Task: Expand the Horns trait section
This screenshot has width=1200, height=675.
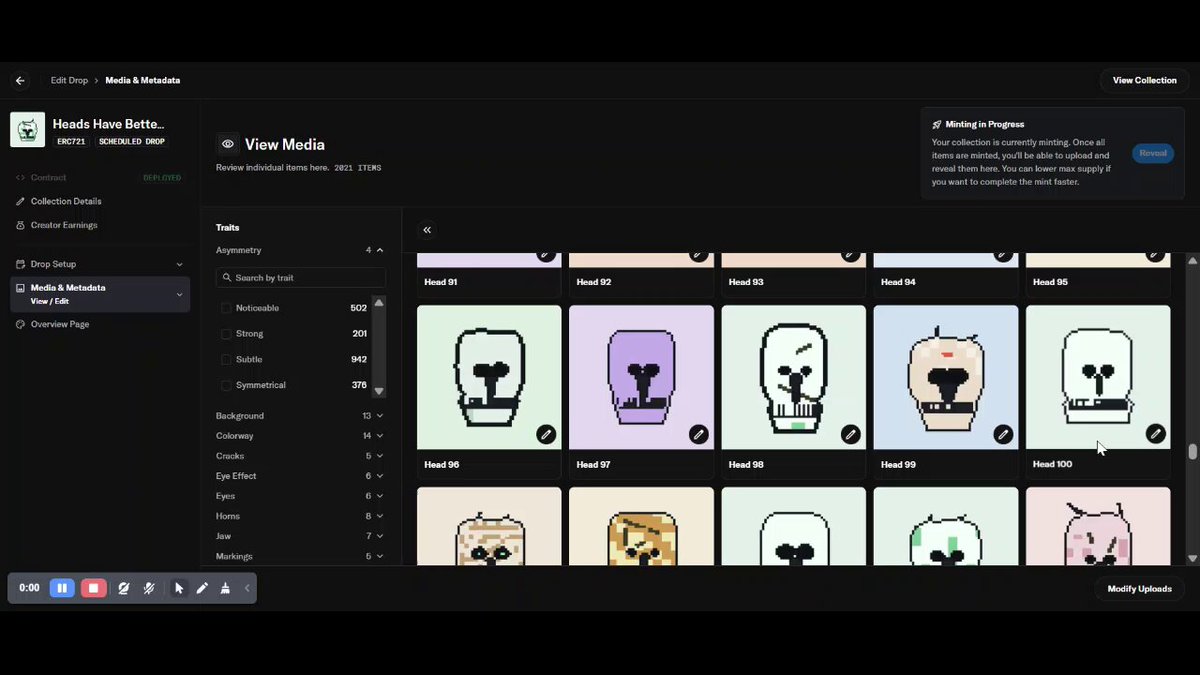Action: click(x=380, y=516)
